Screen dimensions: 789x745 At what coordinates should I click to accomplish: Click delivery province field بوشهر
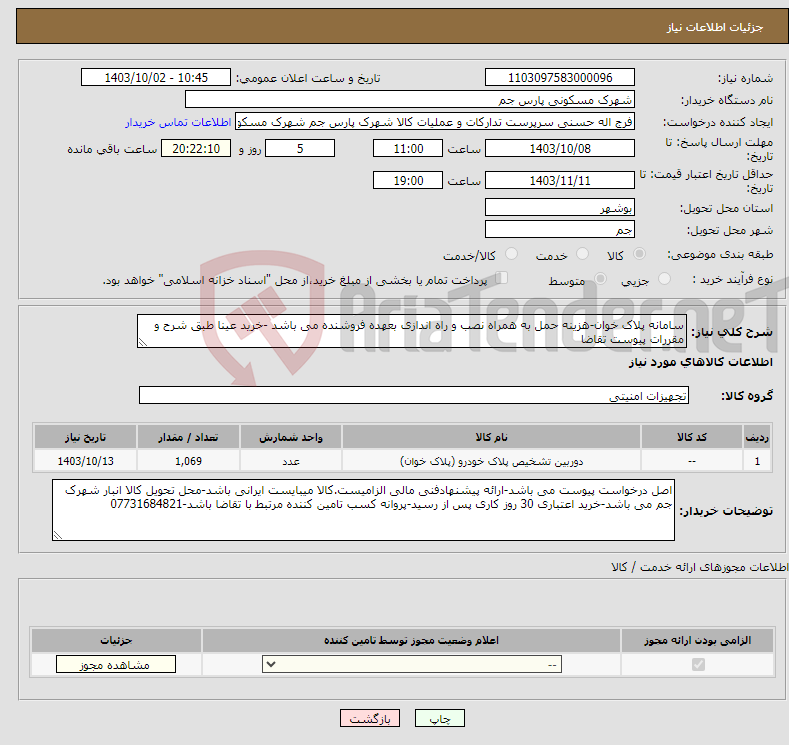(560, 207)
